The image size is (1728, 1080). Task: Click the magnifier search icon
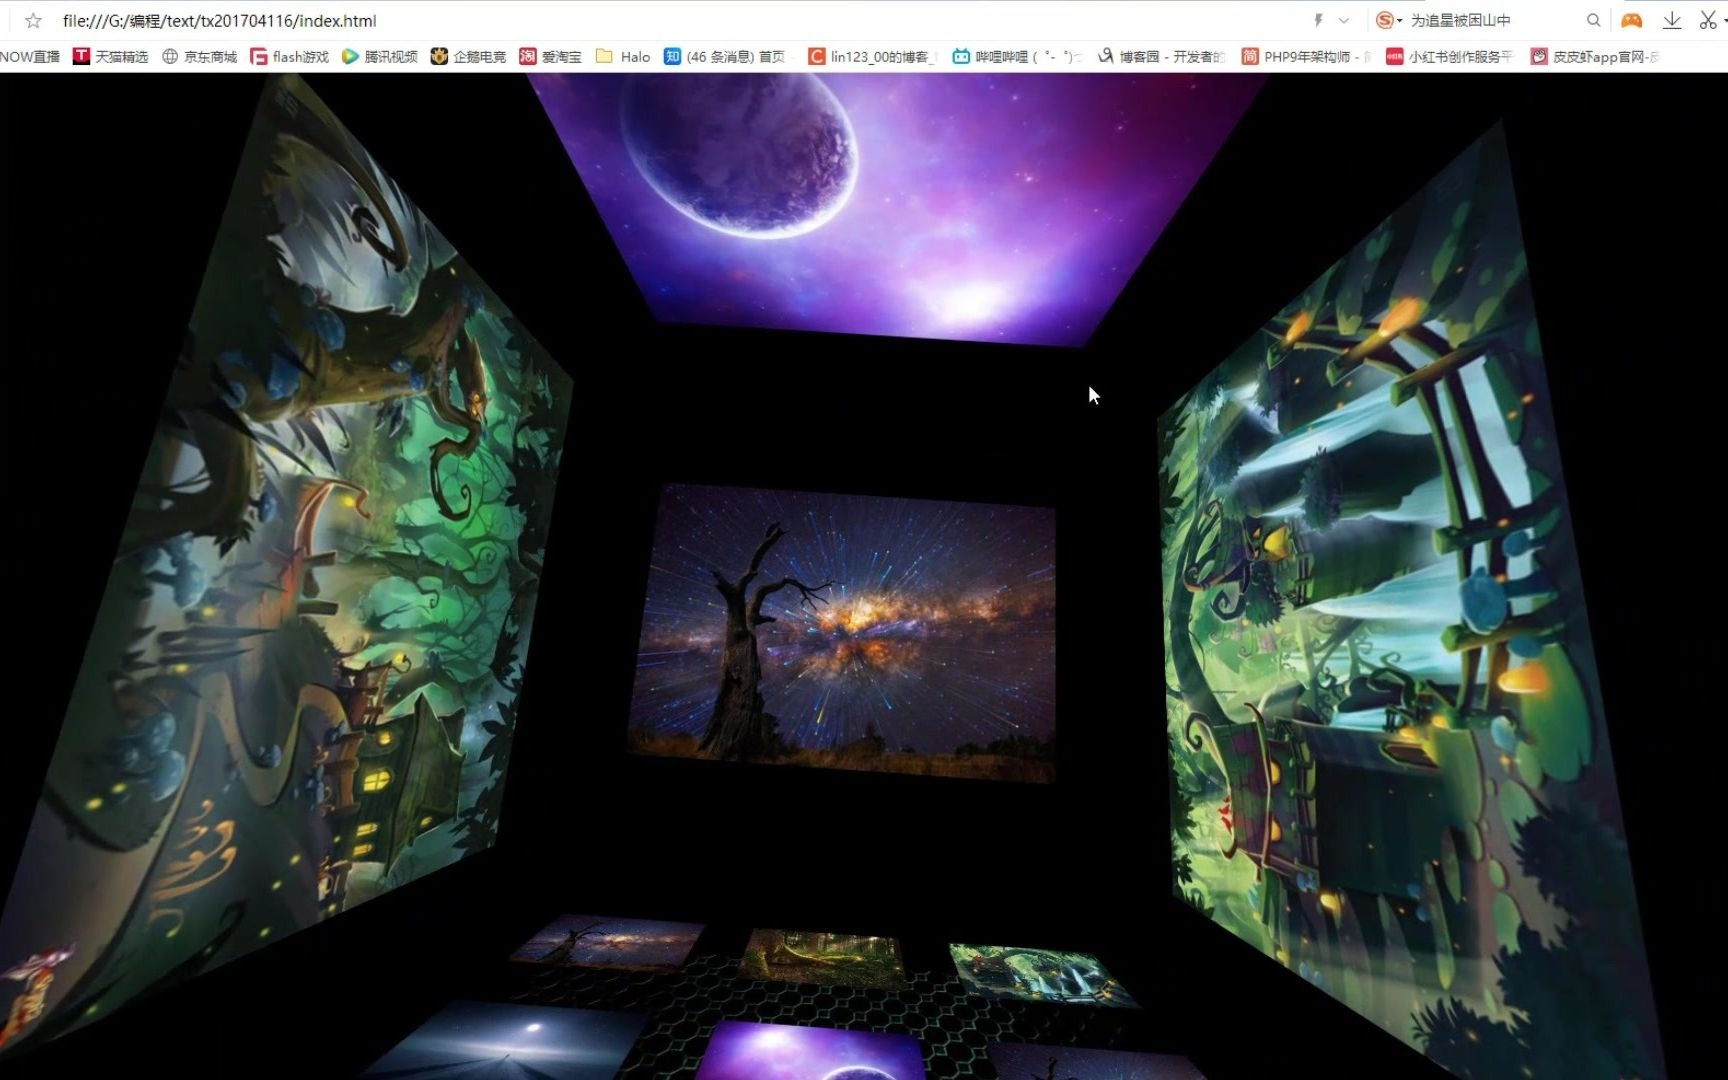pos(1593,20)
